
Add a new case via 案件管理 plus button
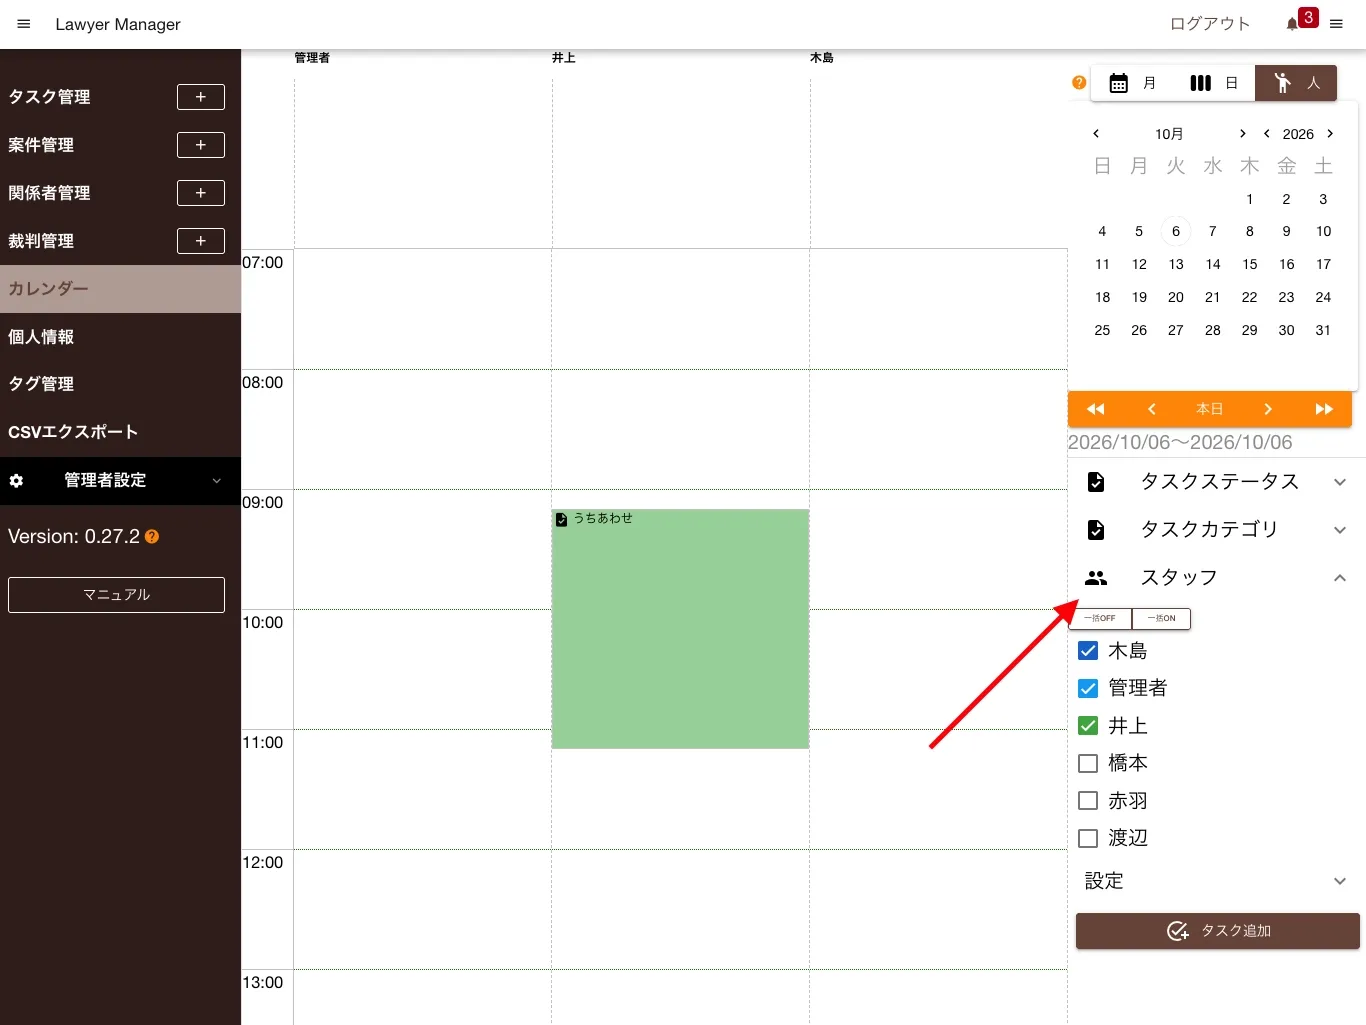pos(201,145)
